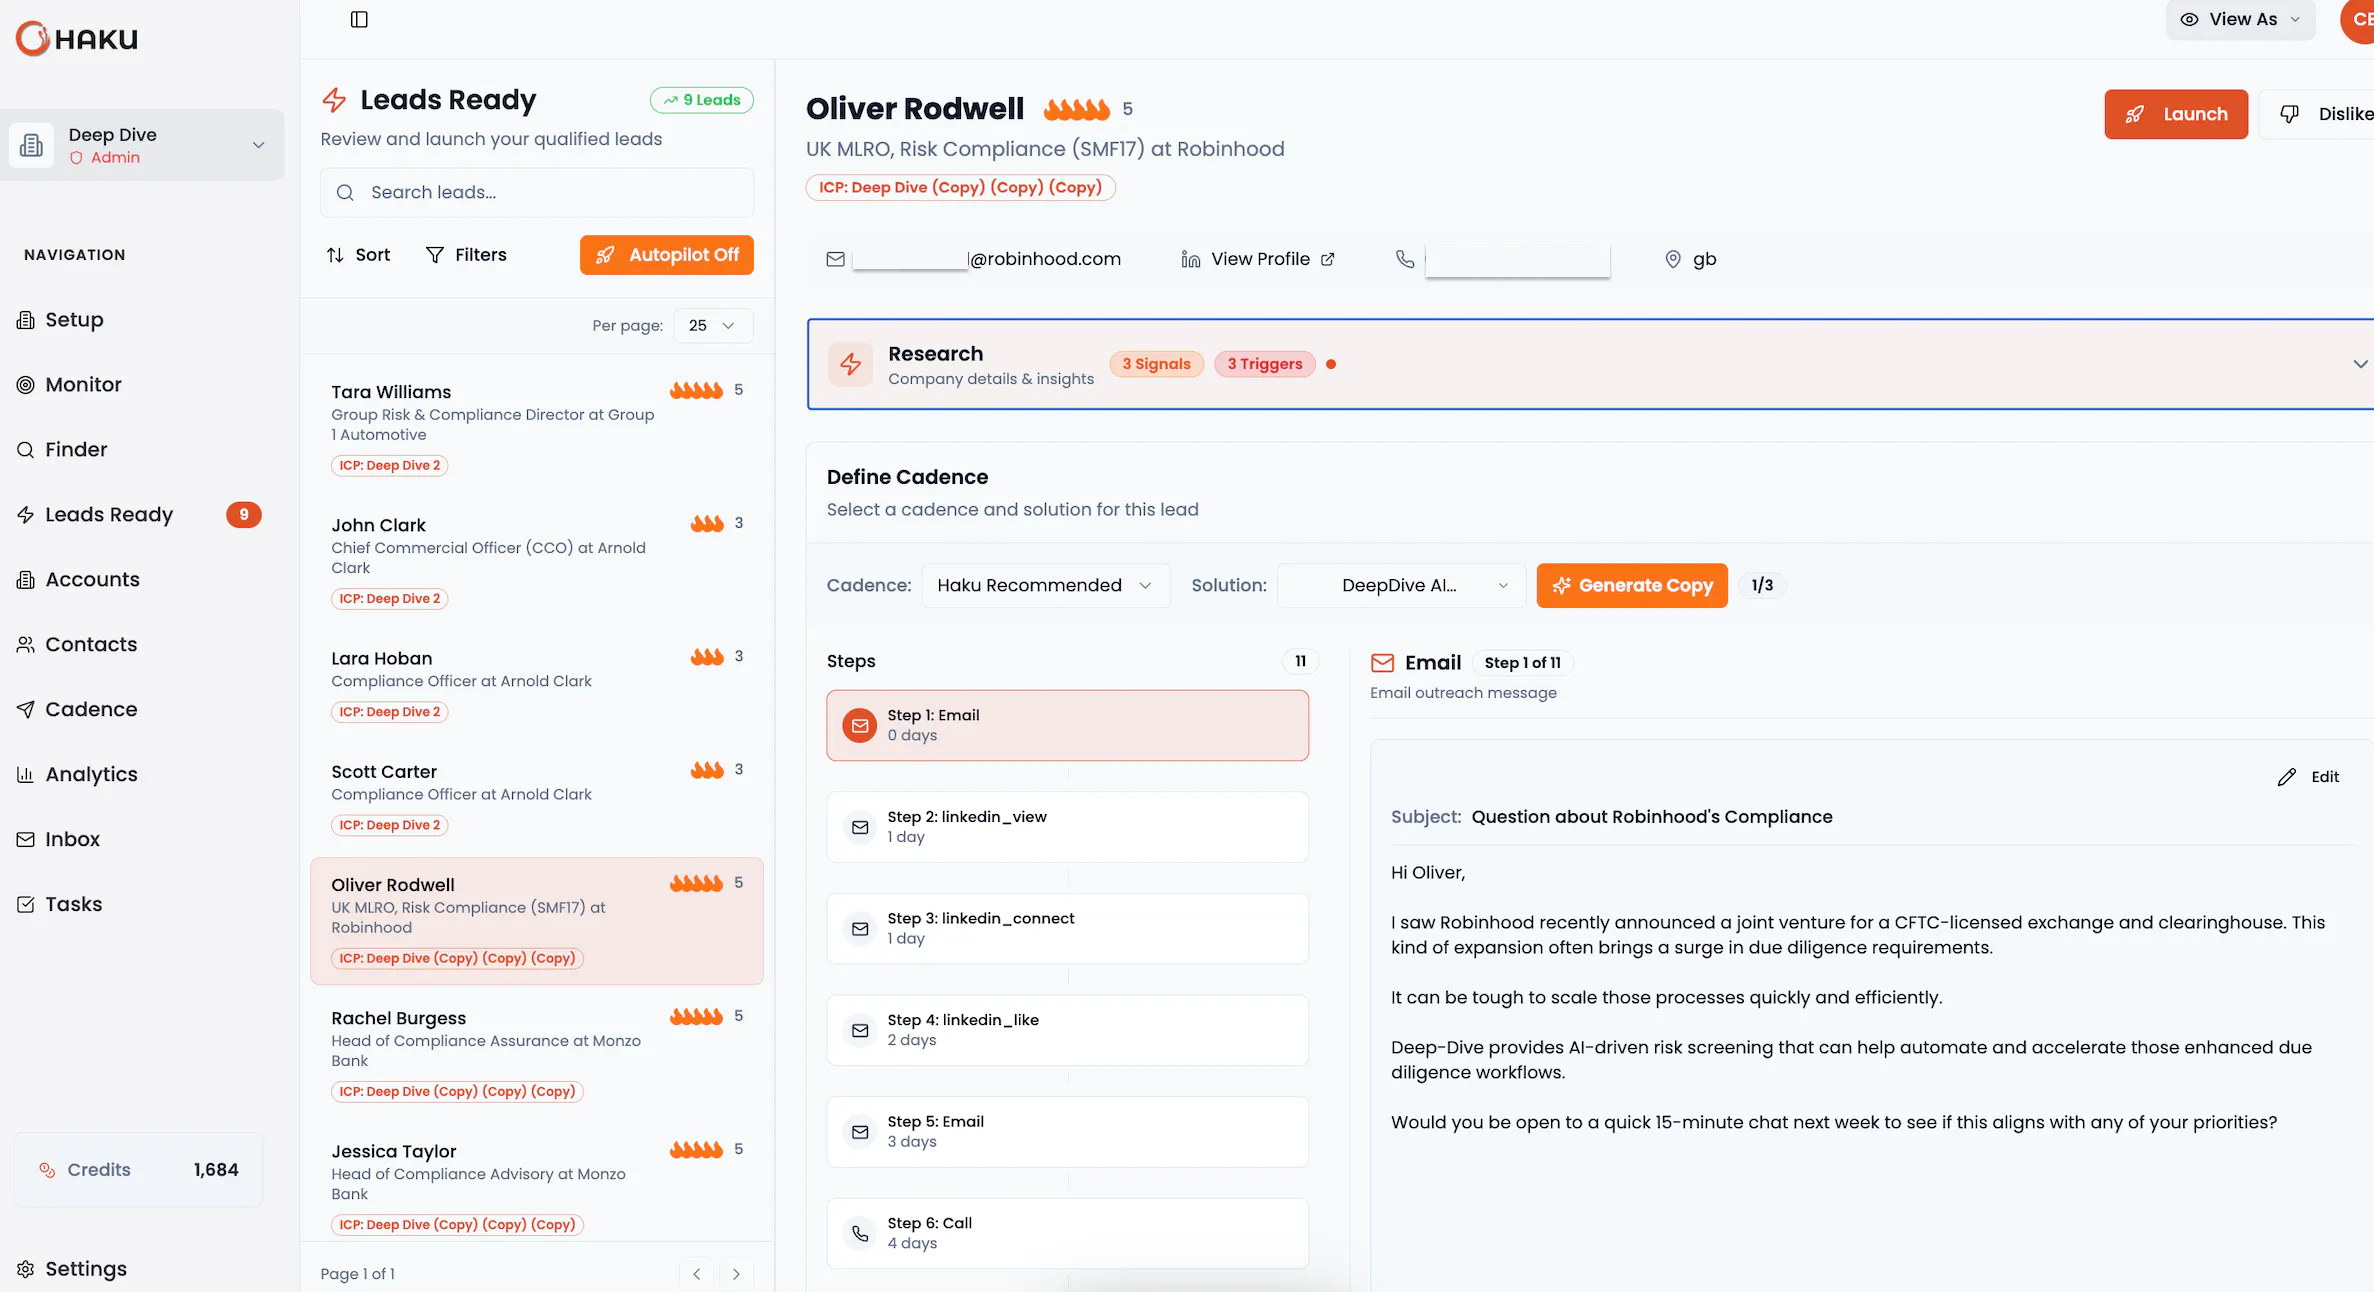Click the pencil Edit icon for the email
This screenshot has width=2374, height=1292.
pos(2287,777)
